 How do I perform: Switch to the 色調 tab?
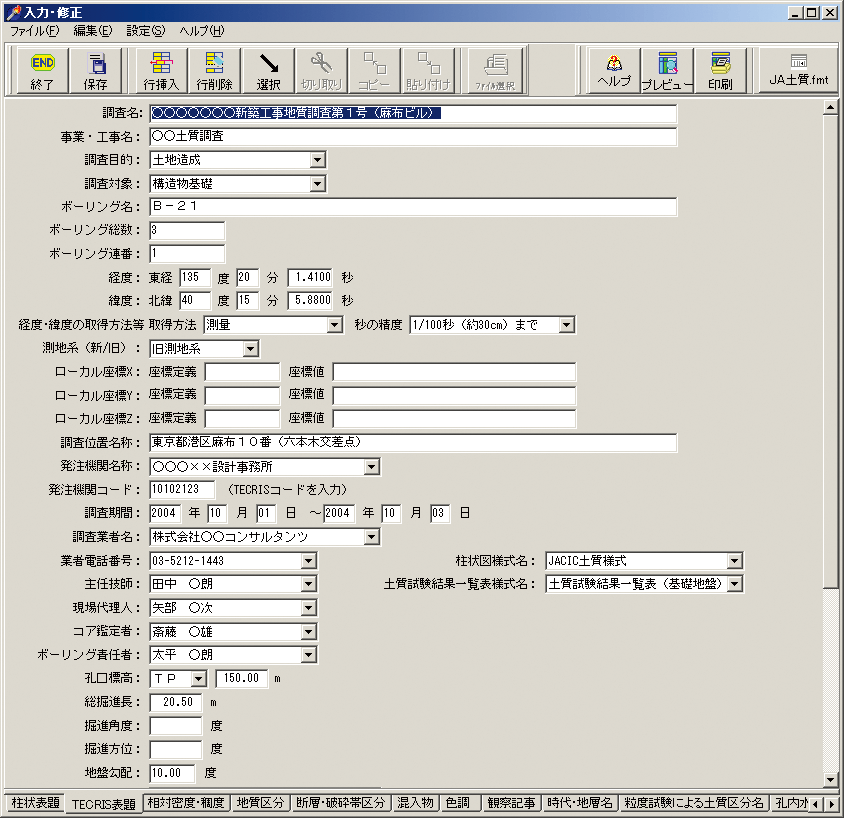[458, 802]
